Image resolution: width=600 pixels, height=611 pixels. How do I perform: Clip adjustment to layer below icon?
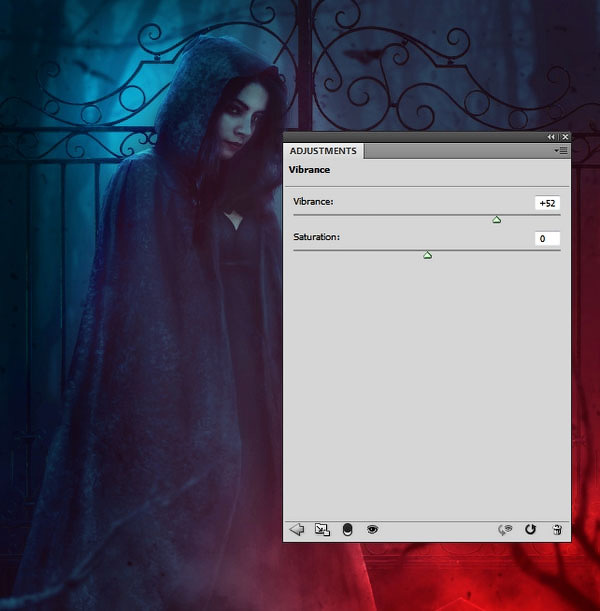click(x=347, y=529)
